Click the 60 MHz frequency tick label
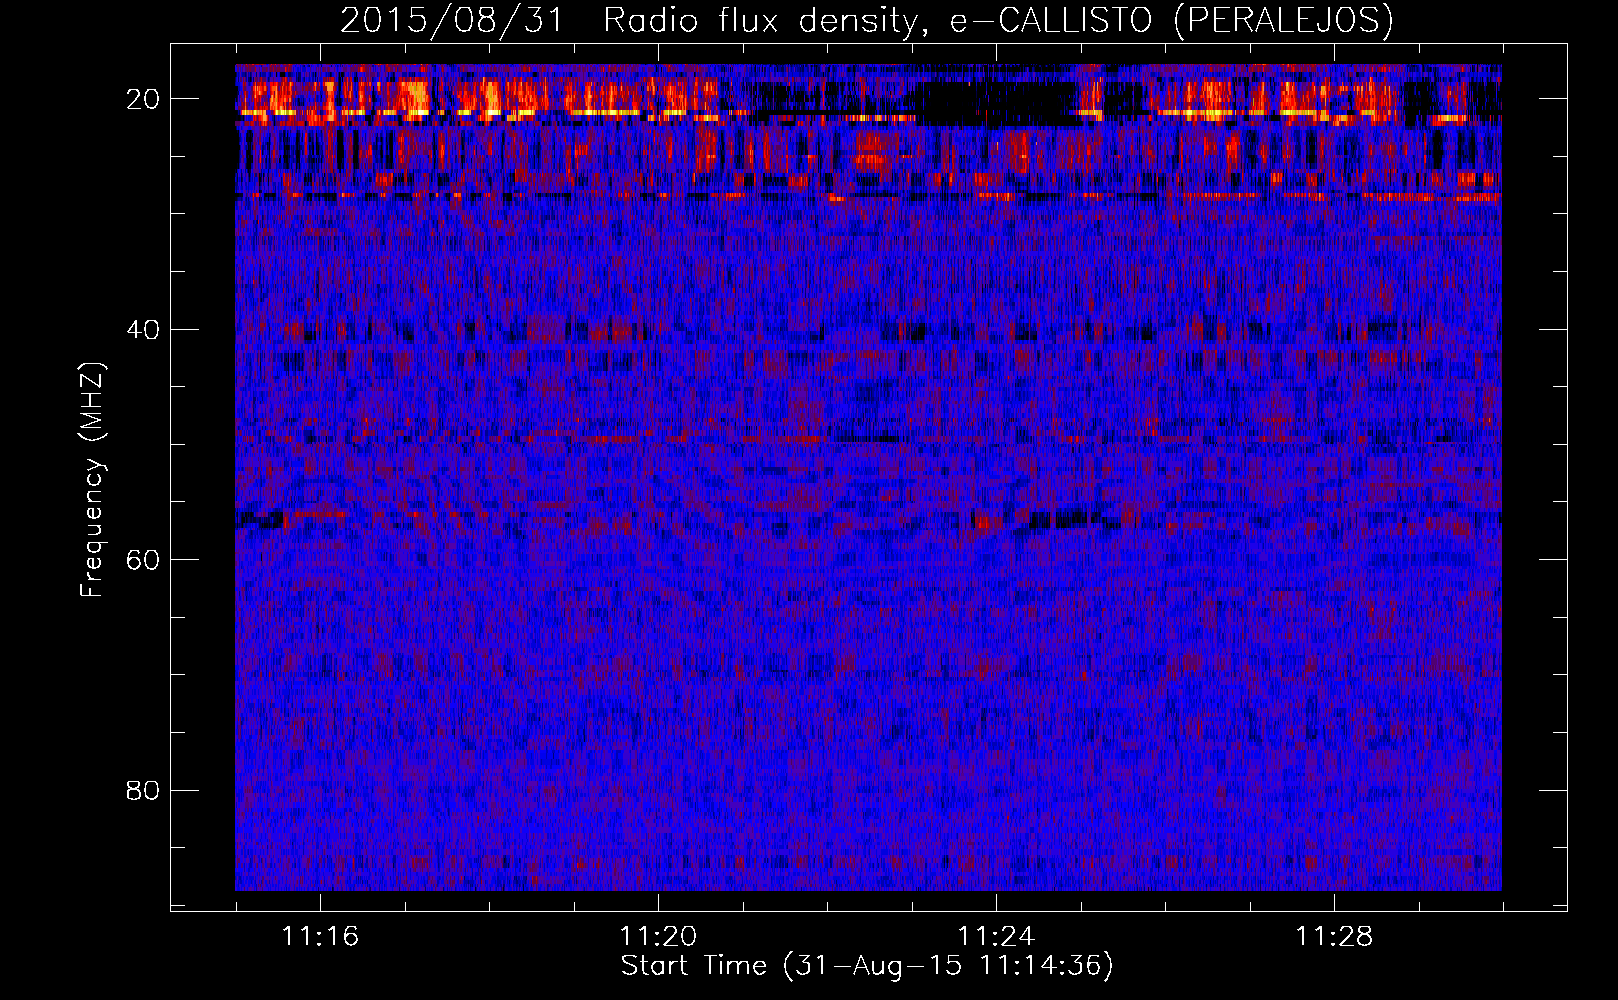This screenshot has width=1618, height=1000. point(144,559)
